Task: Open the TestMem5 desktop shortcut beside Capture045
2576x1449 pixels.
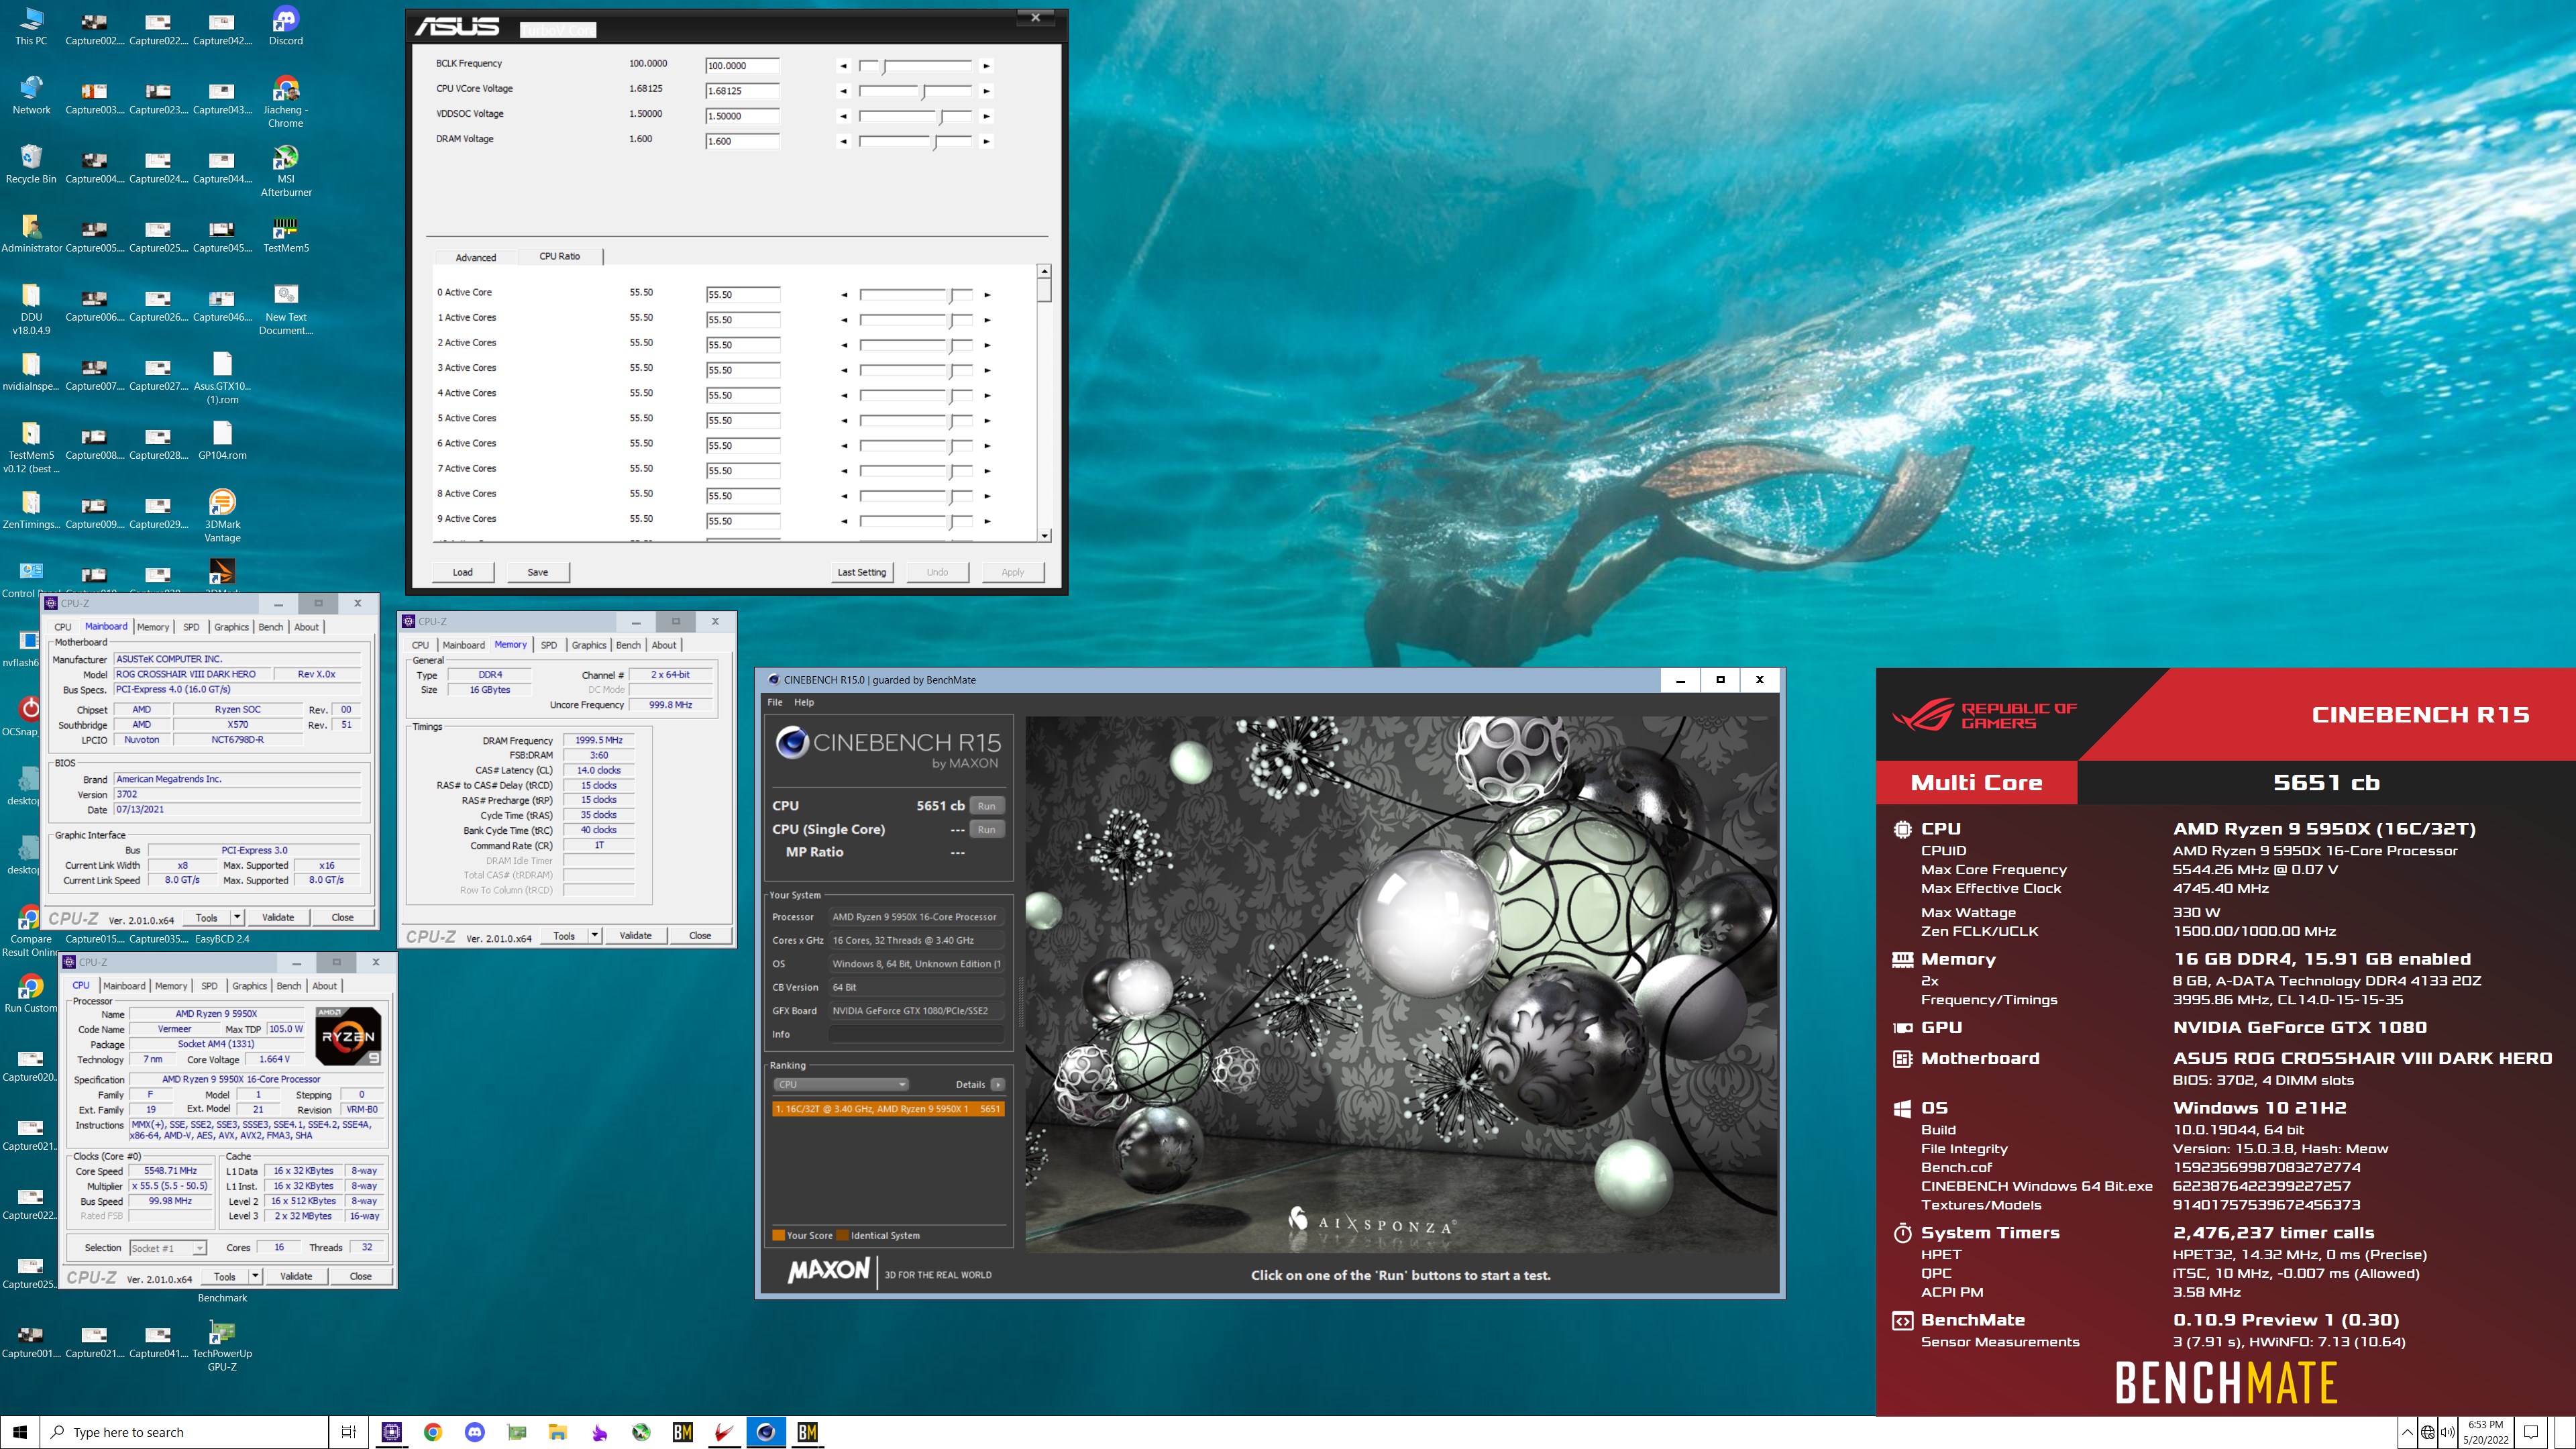Action: (286, 235)
